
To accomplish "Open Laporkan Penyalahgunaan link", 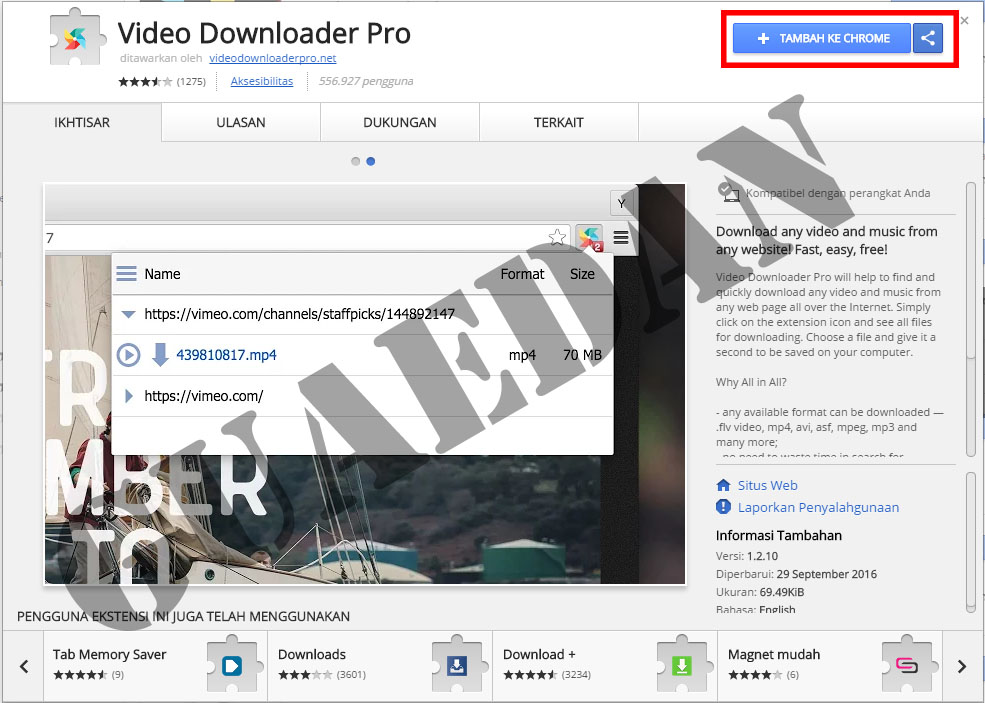I will (818, 507).
